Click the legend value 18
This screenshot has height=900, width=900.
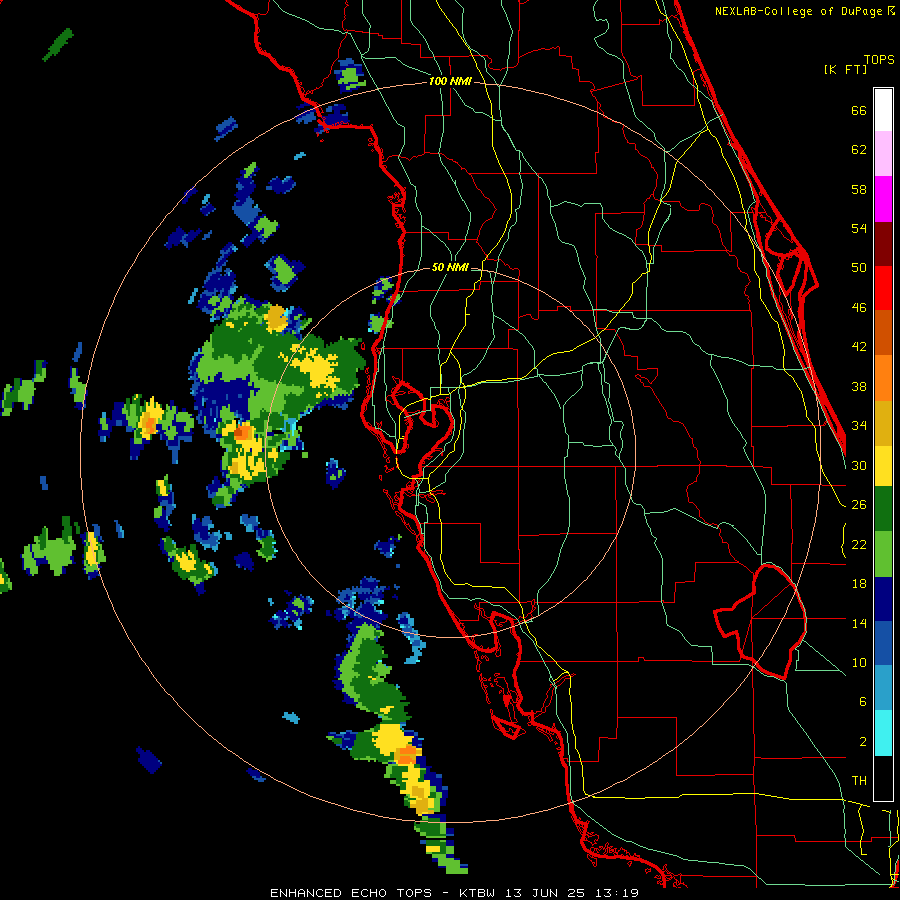pyautogui.click(x=859, y=584)
